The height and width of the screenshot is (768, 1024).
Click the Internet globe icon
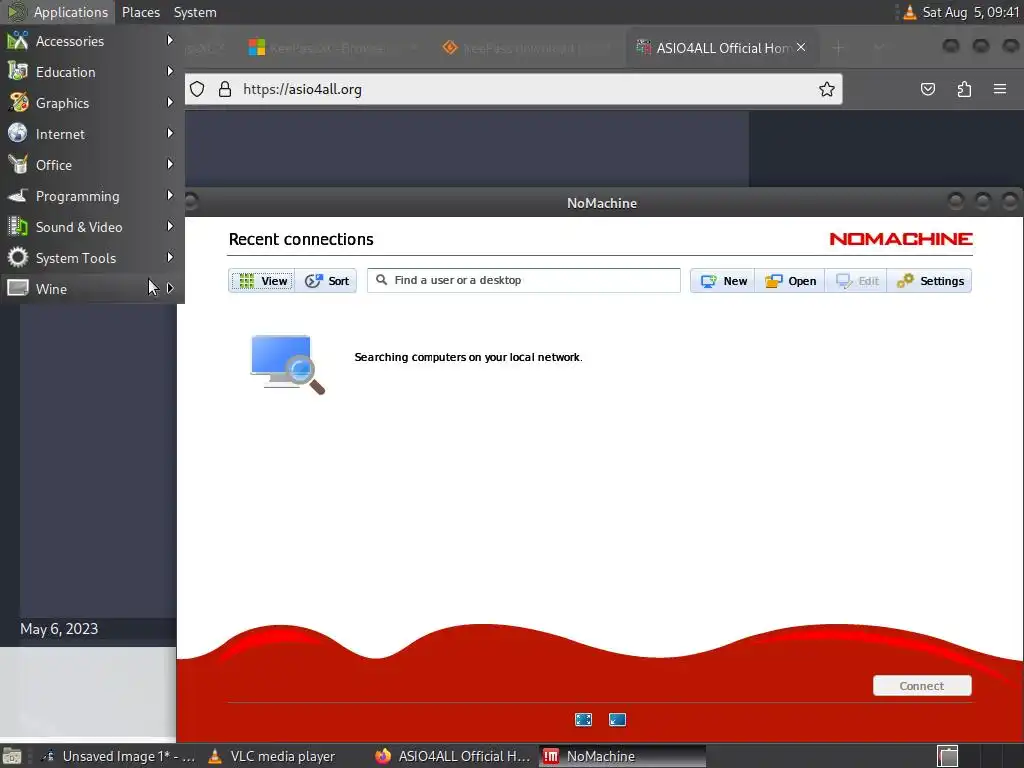tap(18, 133)
